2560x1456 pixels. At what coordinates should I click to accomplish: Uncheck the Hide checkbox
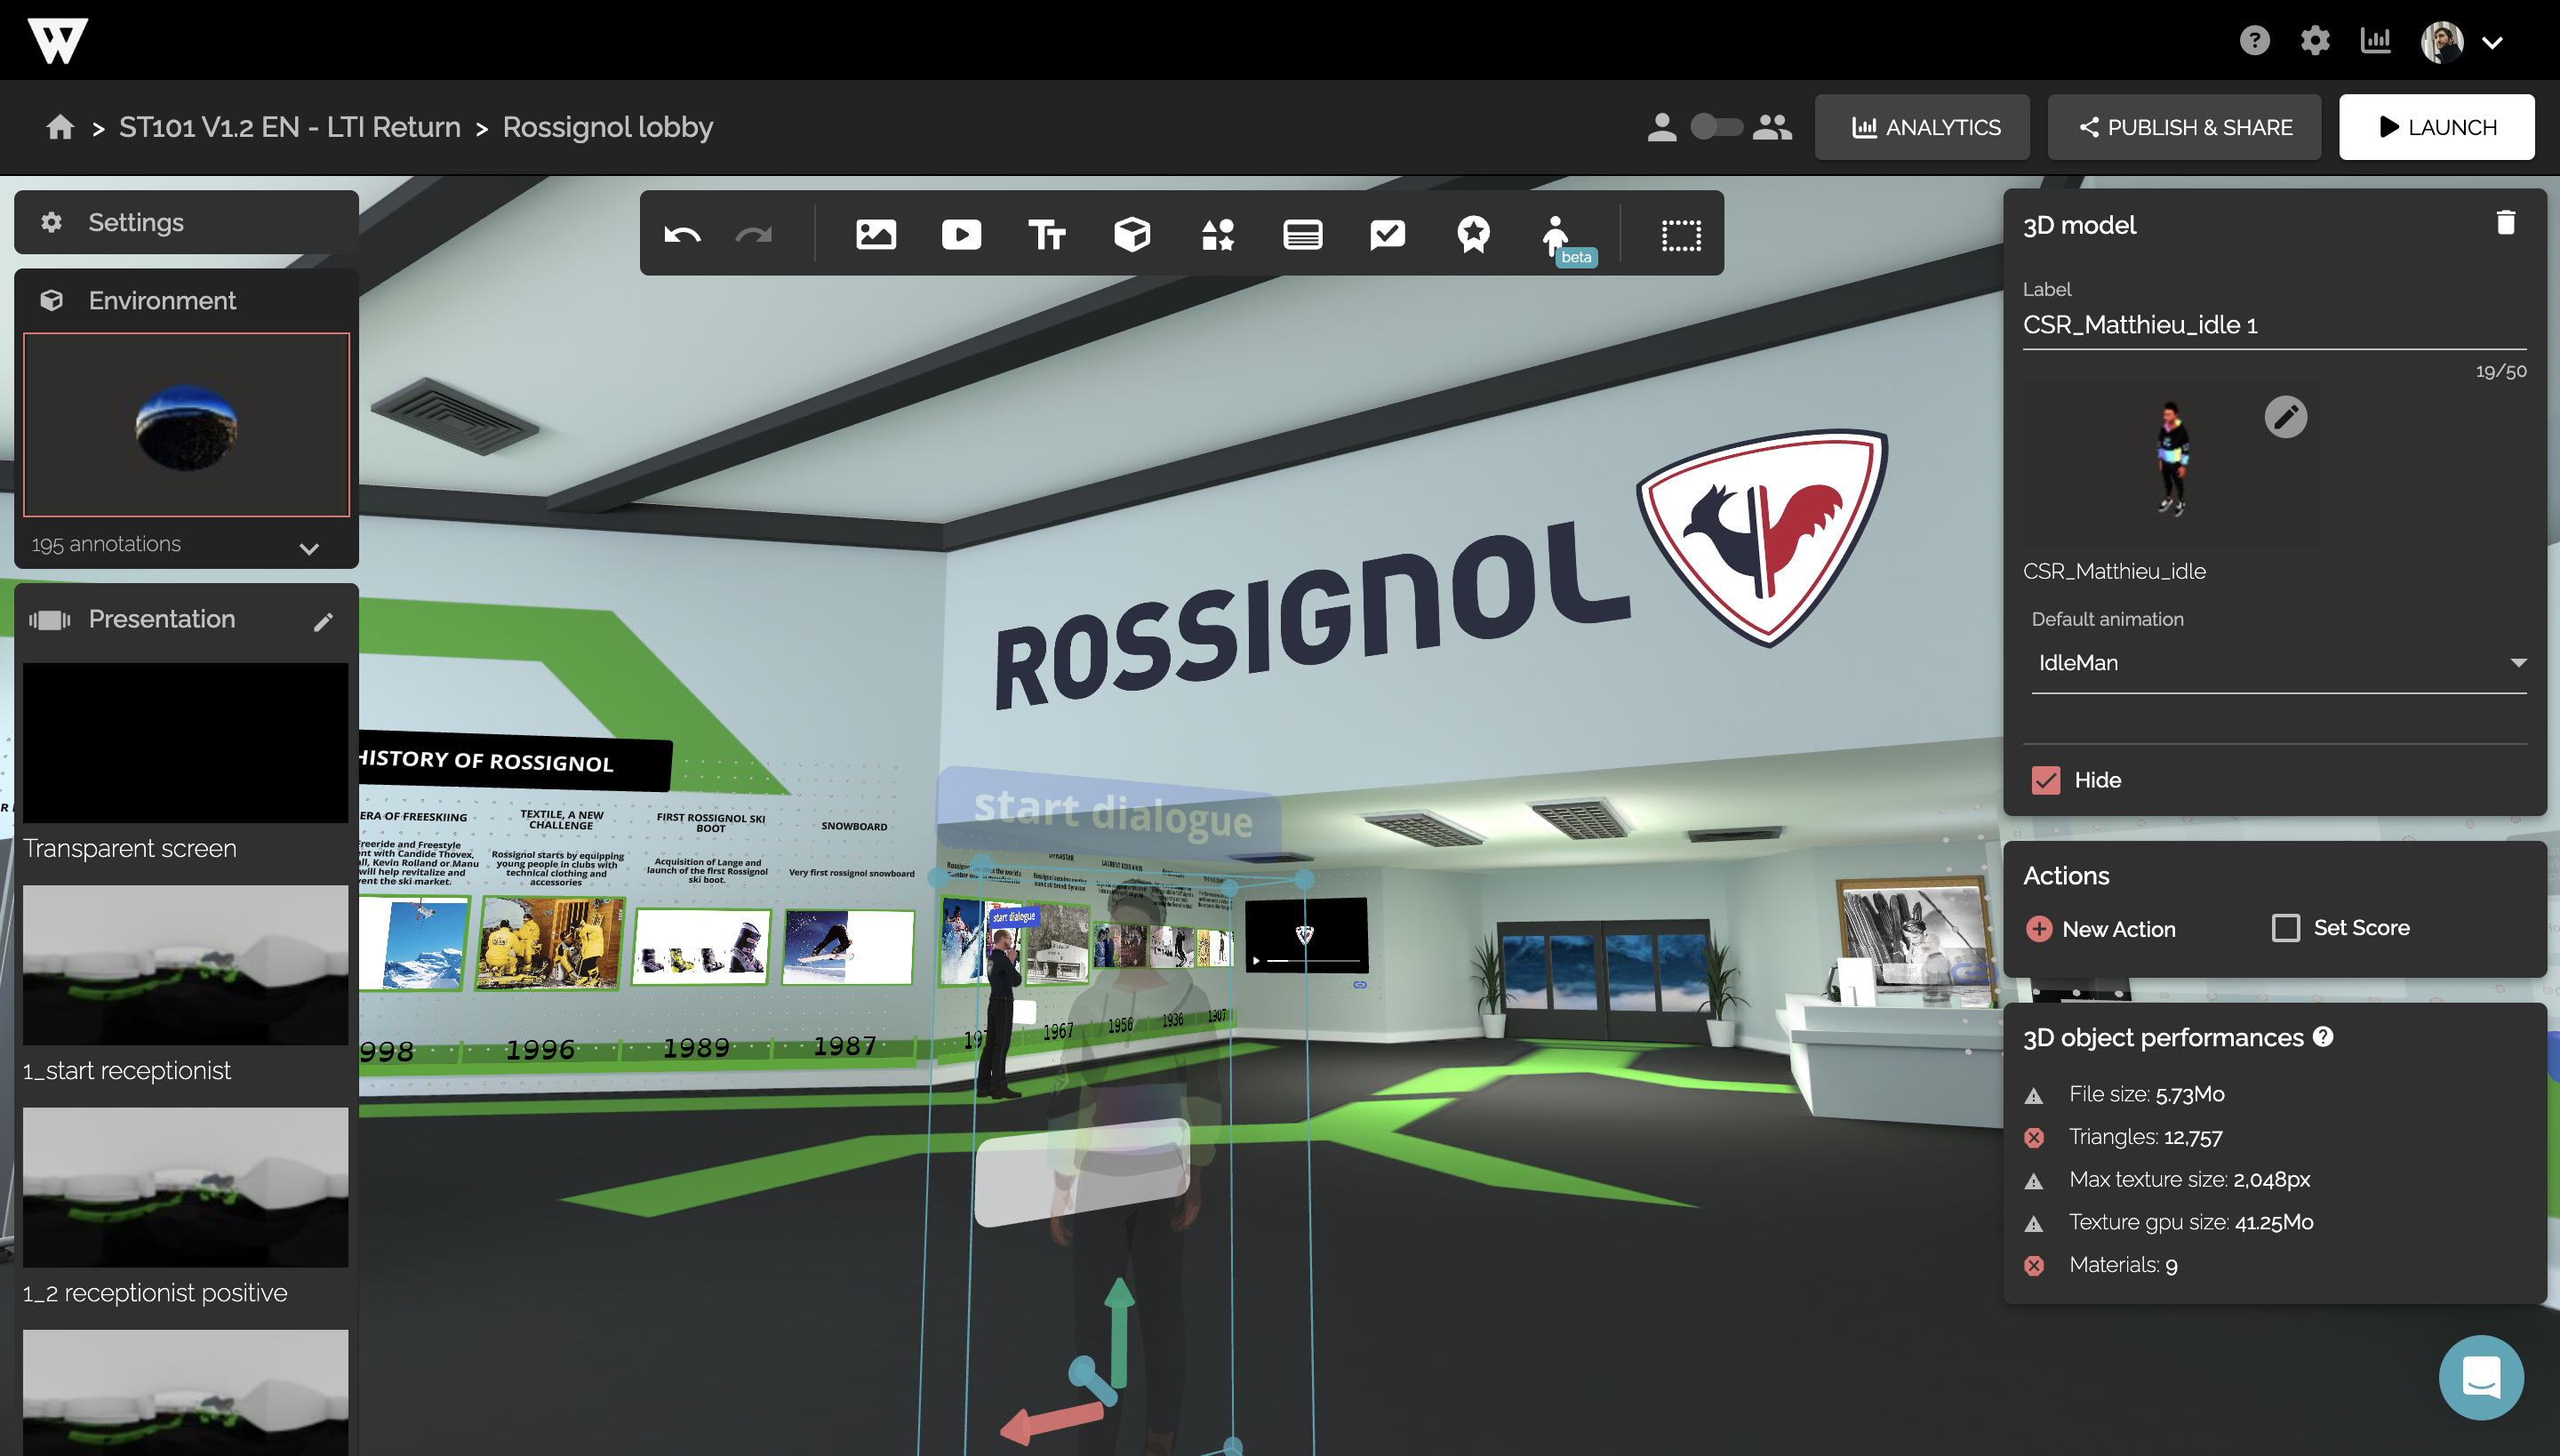(x=2045, y=780)
